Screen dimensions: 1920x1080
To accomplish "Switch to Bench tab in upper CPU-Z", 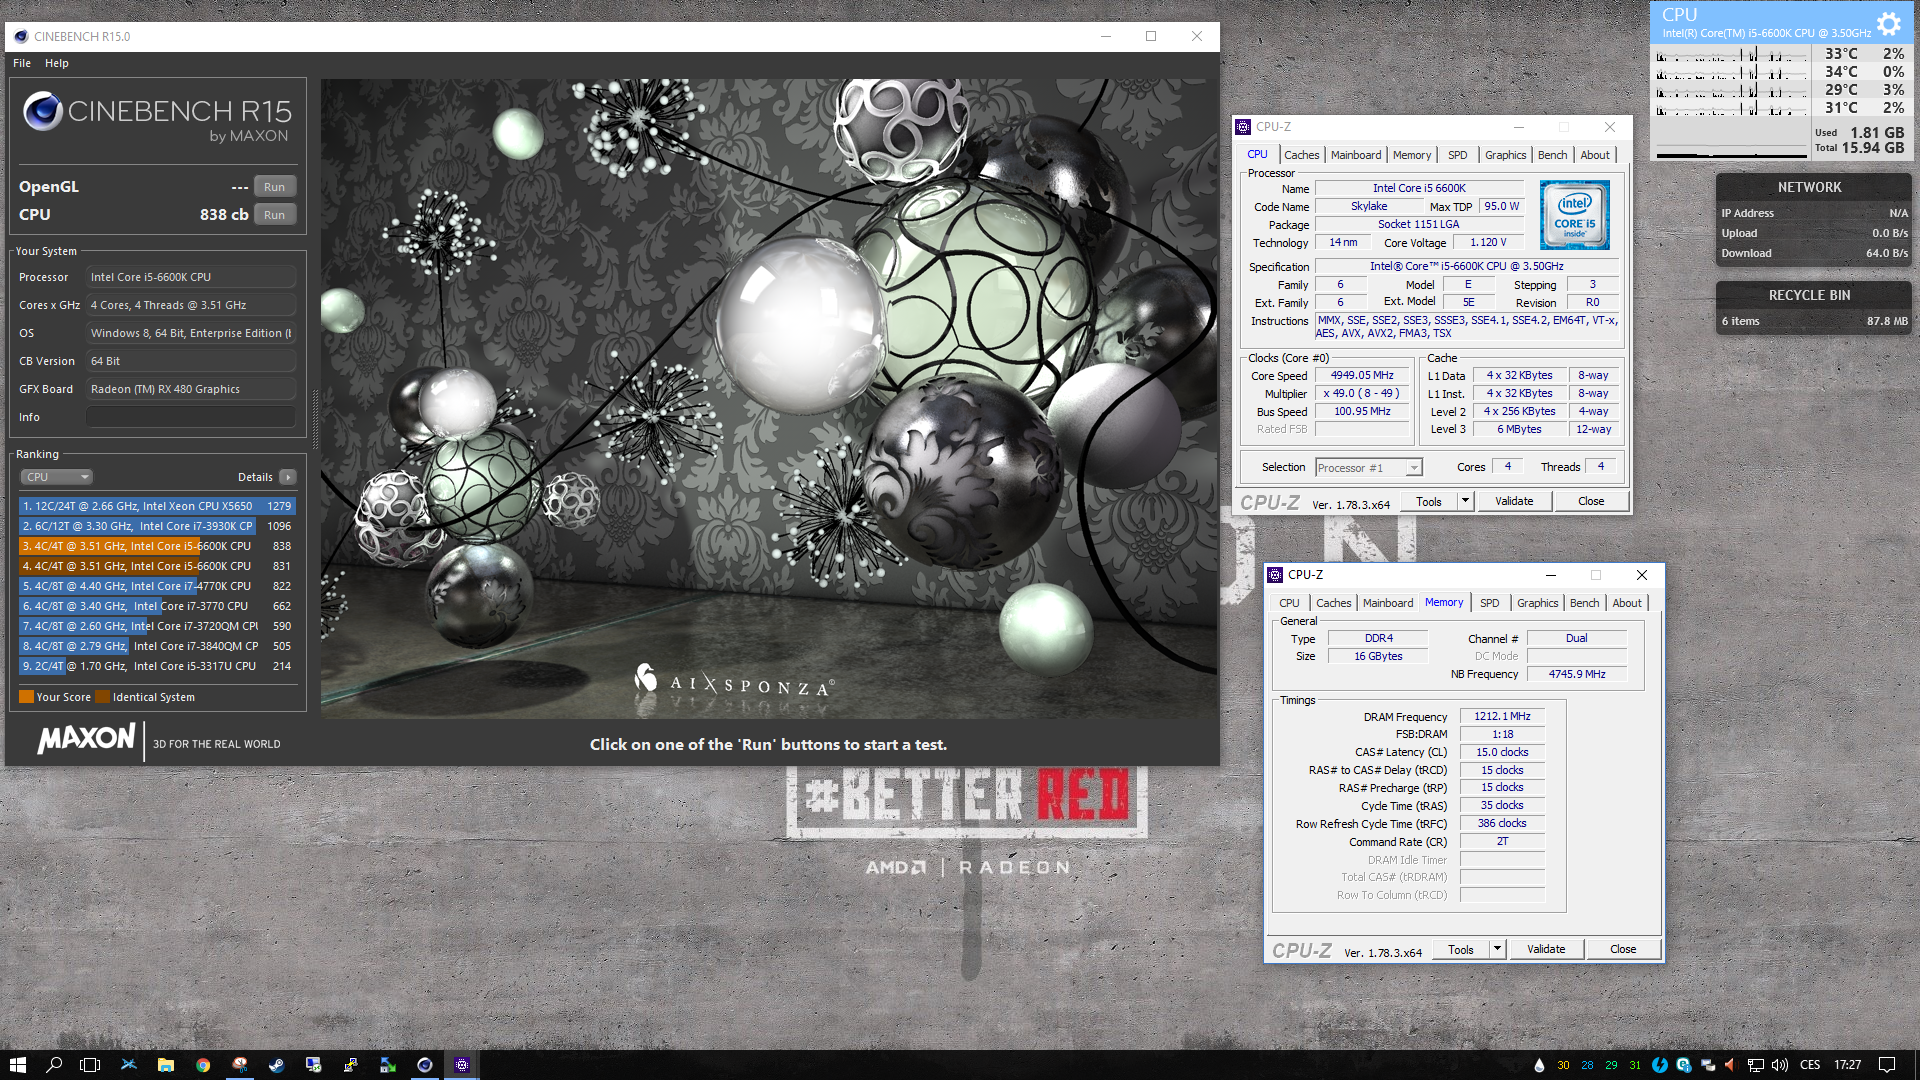I will [1553, 155].
